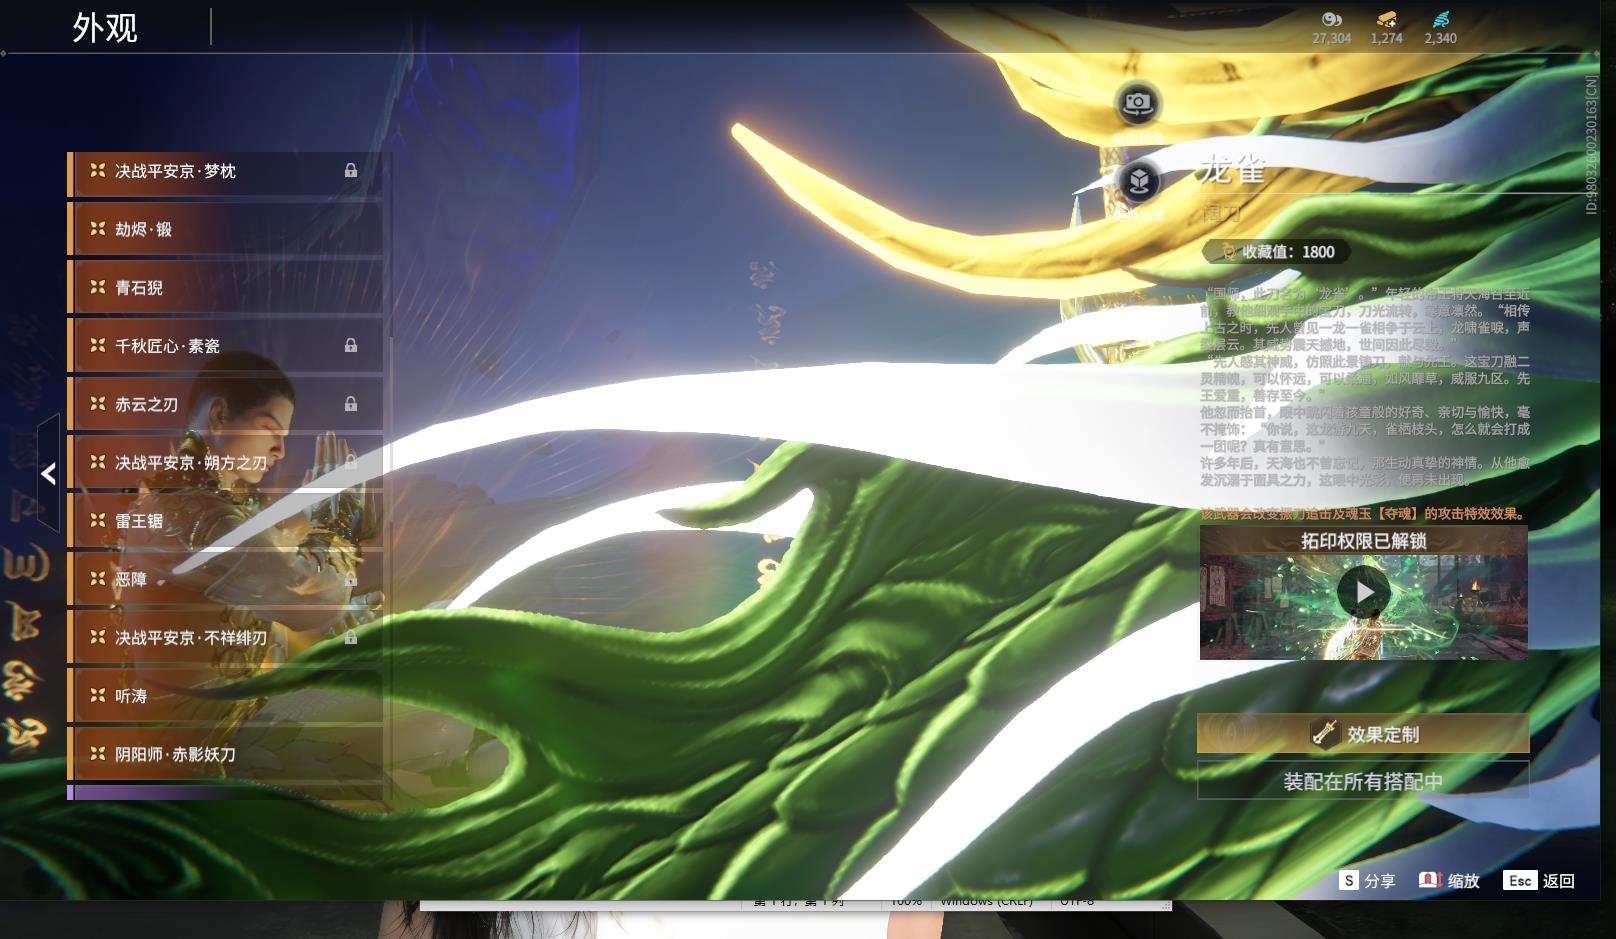This screenshot has width=1616, height=939.
Task: Click the lock icon on 赤云之刃
Action: coord(351,404)
